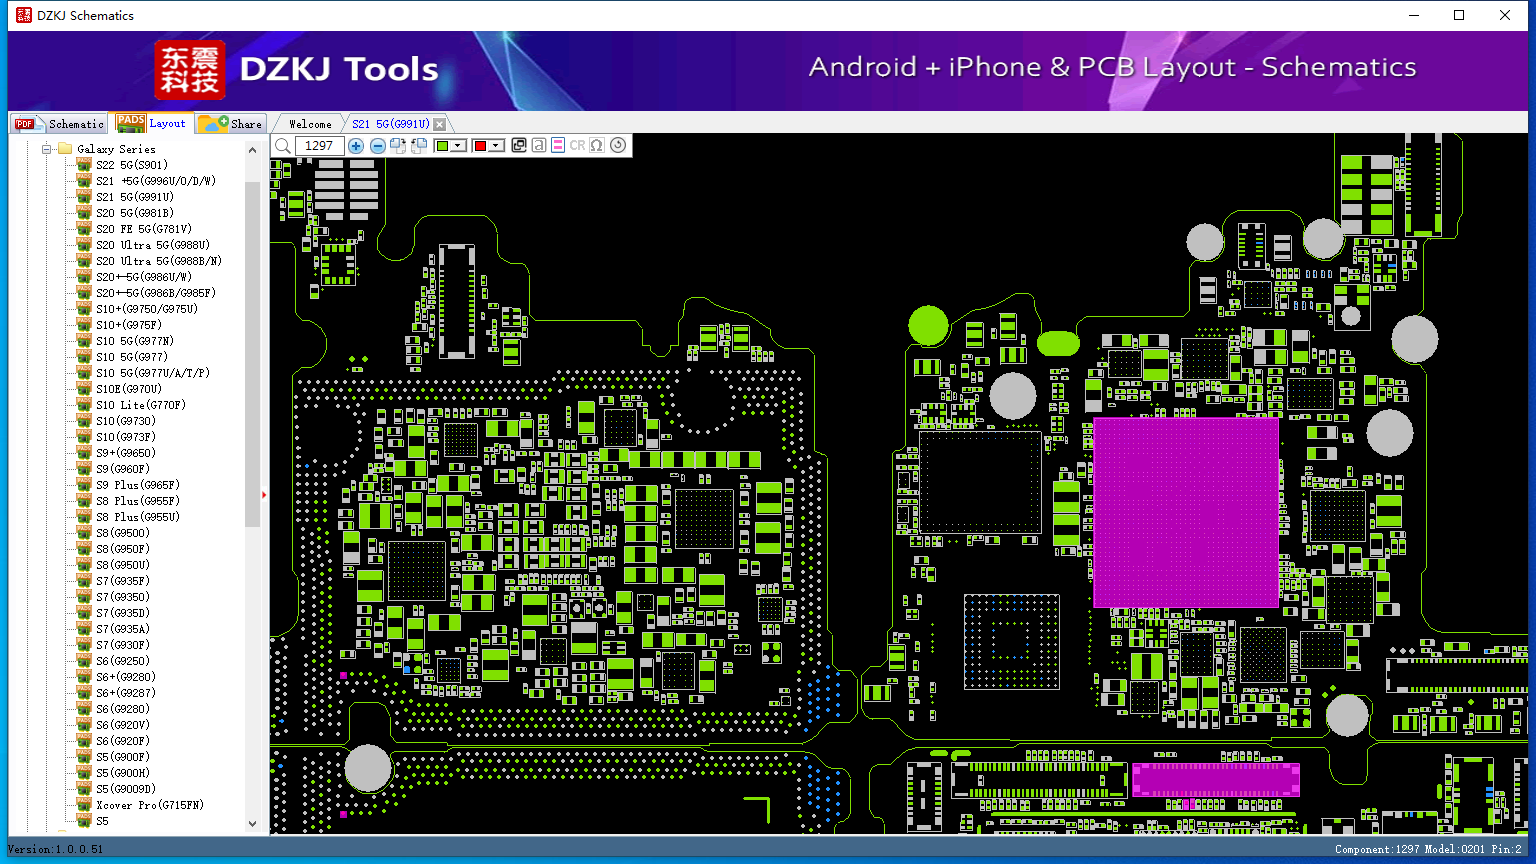Select S20 Ultra 5G(G988B/N) entry

(159, 261)
